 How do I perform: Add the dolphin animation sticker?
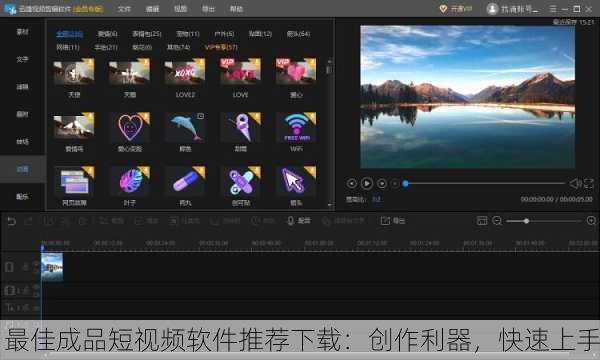point(185,127)
